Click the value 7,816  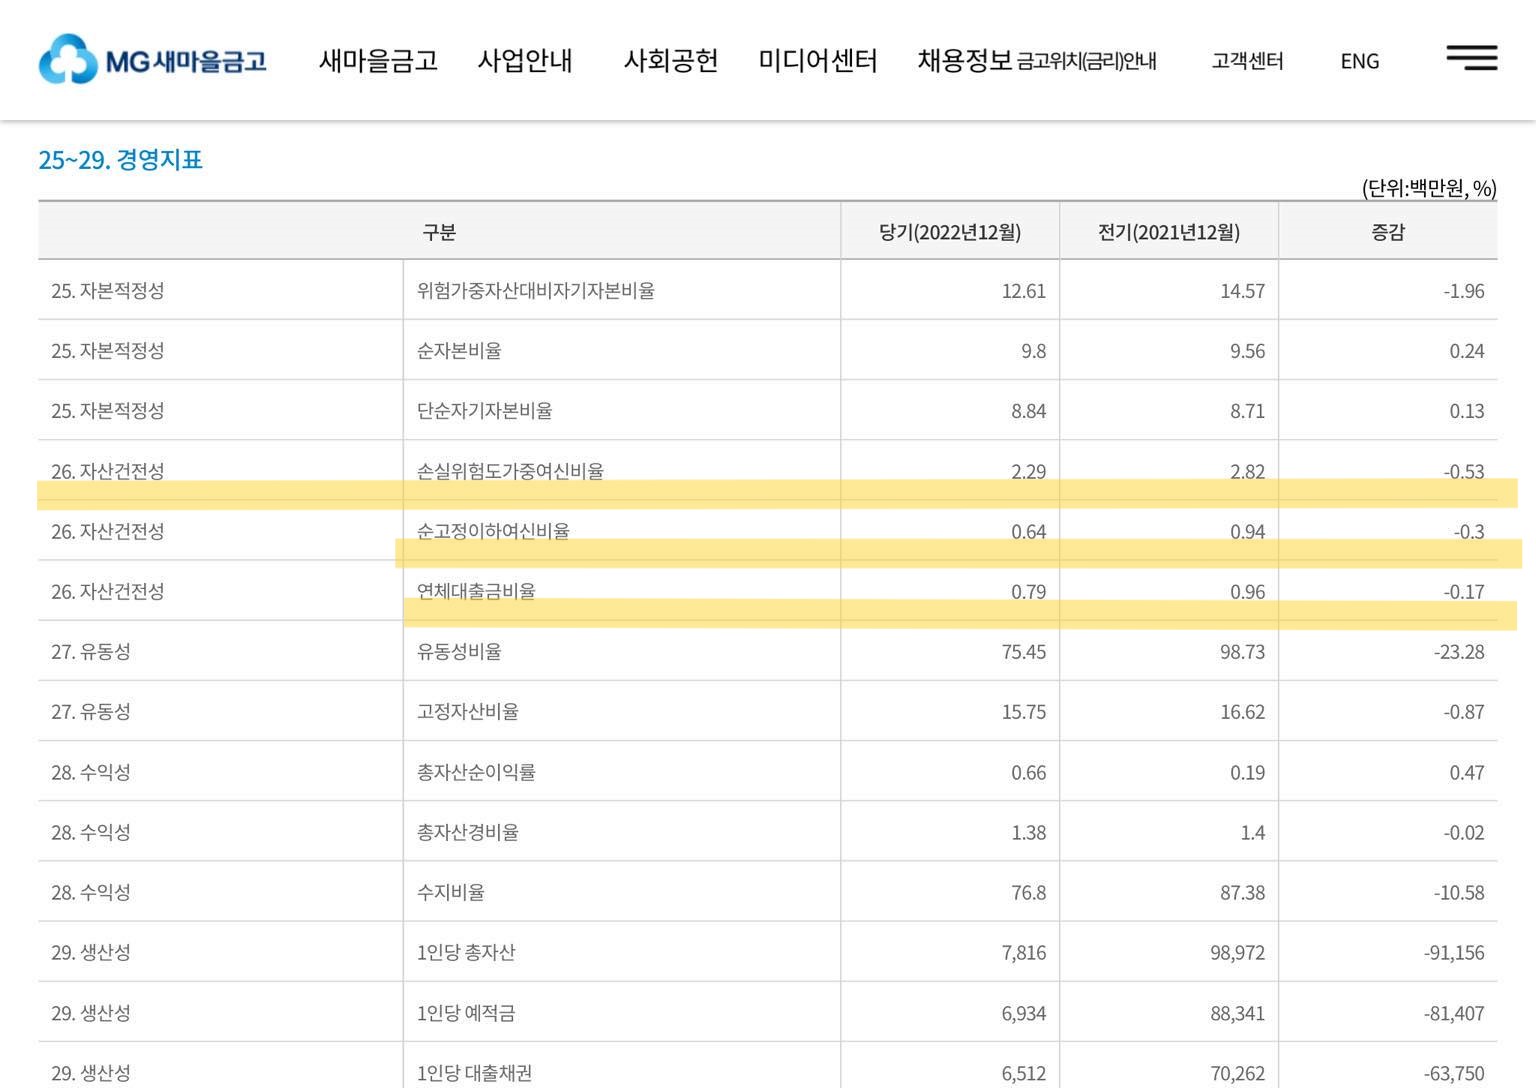[1024, 952]
